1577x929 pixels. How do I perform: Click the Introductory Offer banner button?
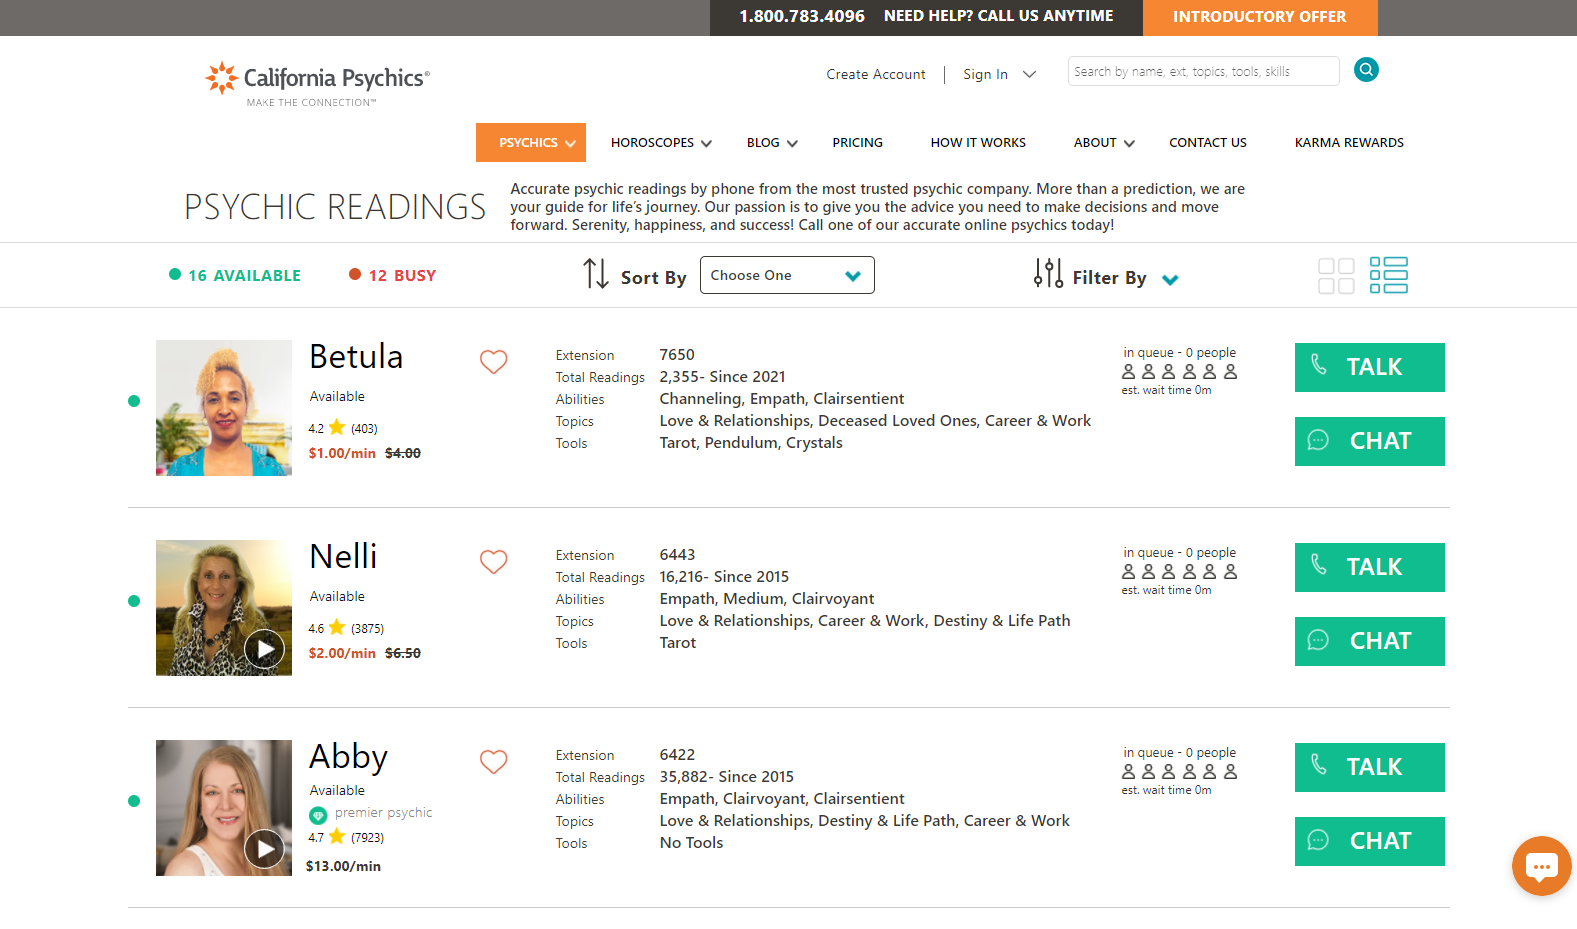pos(1260,17)
